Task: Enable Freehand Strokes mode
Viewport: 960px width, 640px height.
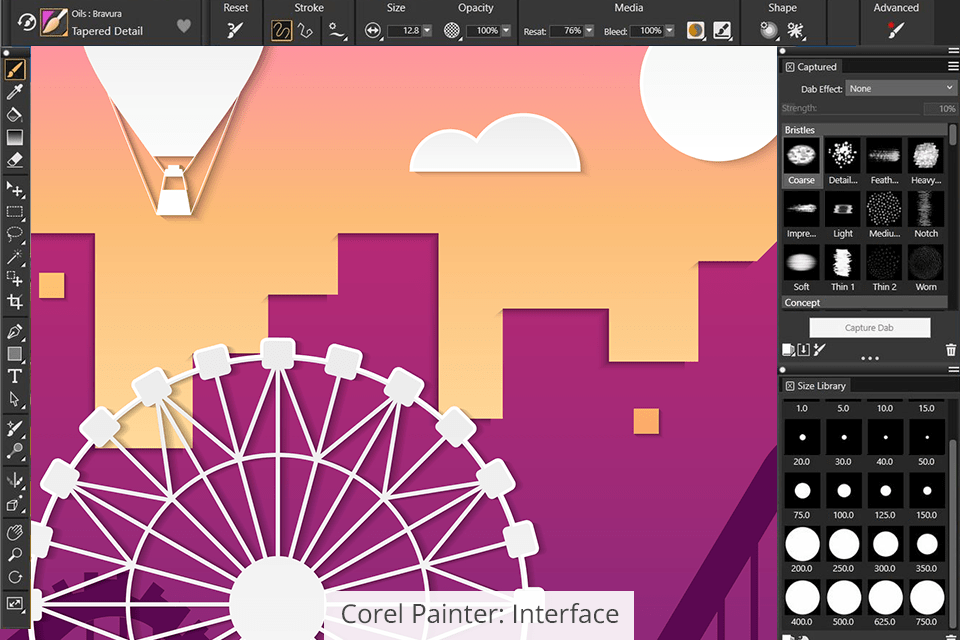Action: click(282, 30)
